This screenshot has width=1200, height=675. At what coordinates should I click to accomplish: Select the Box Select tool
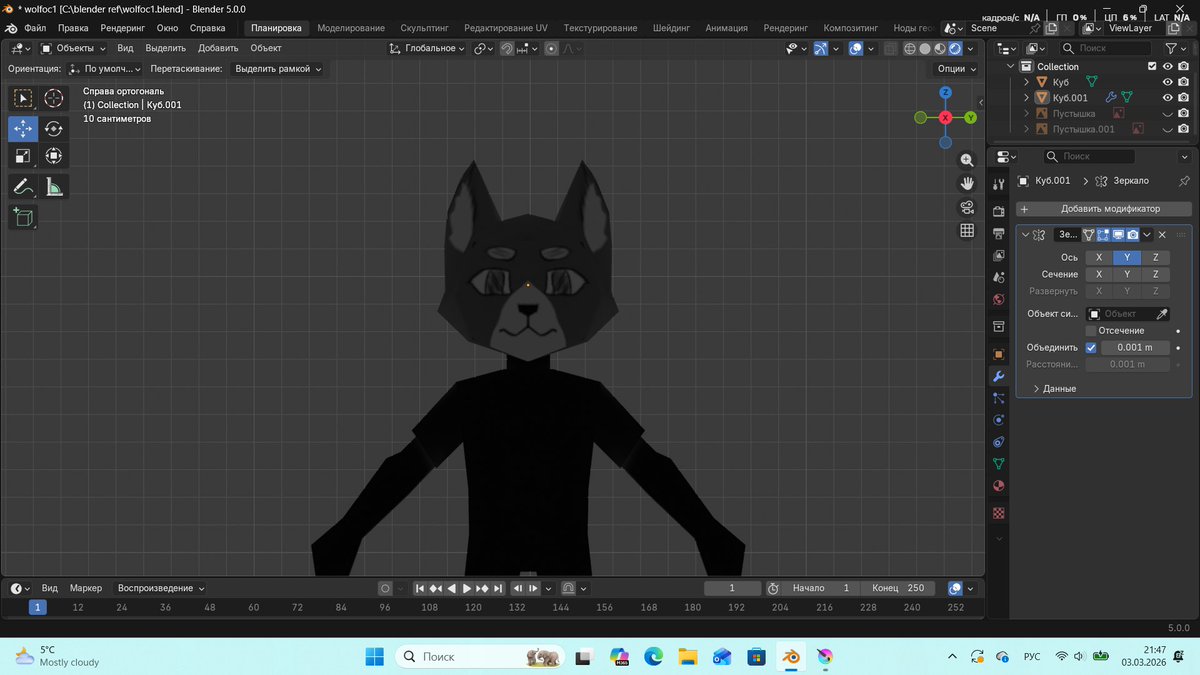(x=23, y=98)
